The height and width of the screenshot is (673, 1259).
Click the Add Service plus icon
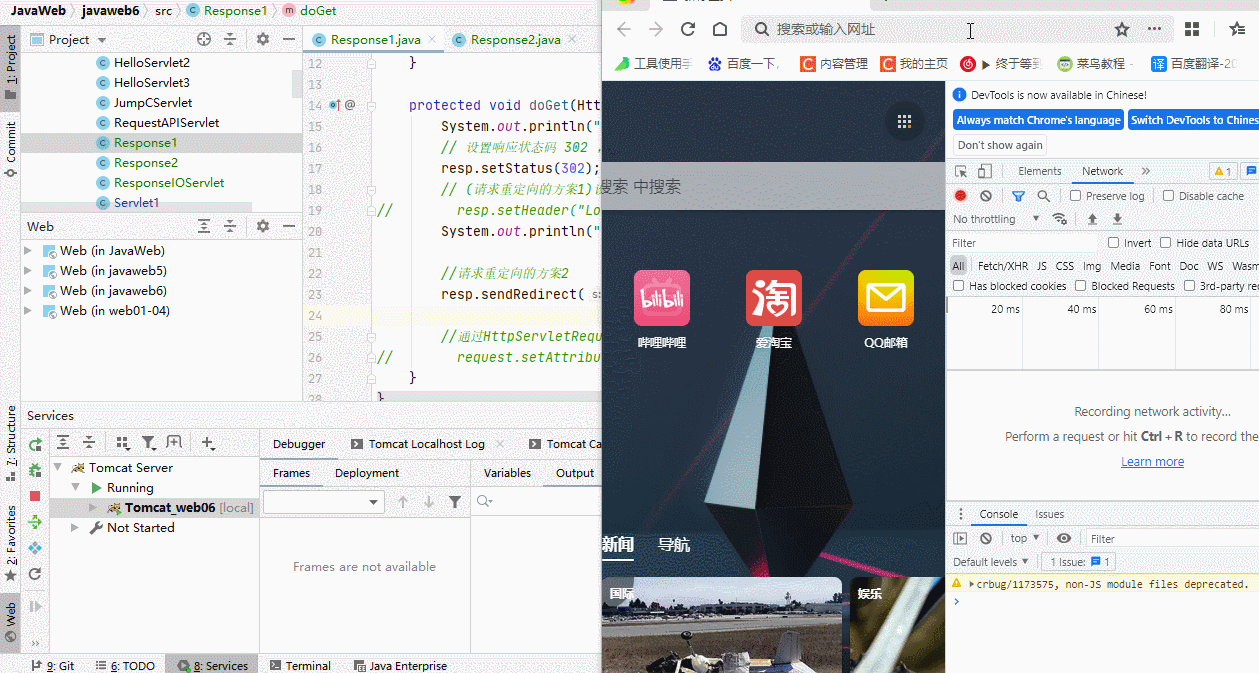(208, 442)
